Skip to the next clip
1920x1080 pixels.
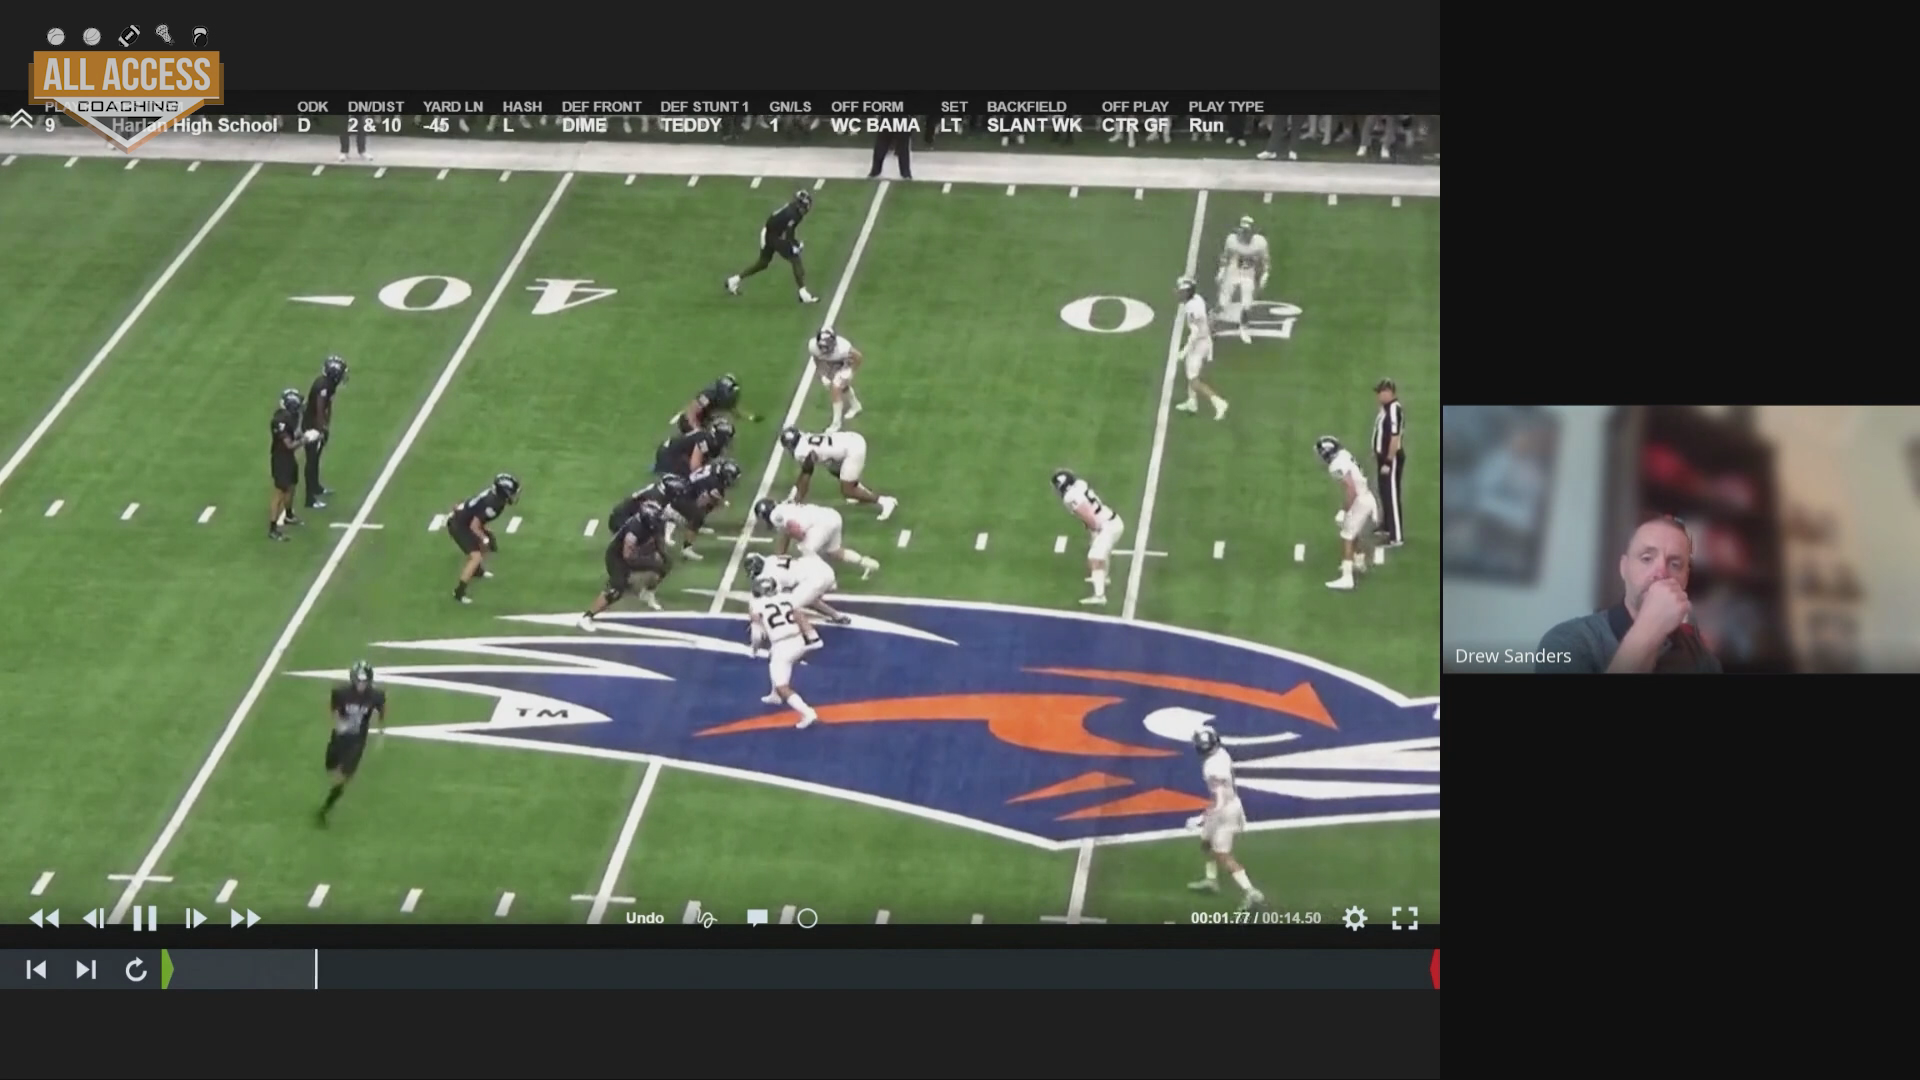pyautogui.click(x=86, y=969)
